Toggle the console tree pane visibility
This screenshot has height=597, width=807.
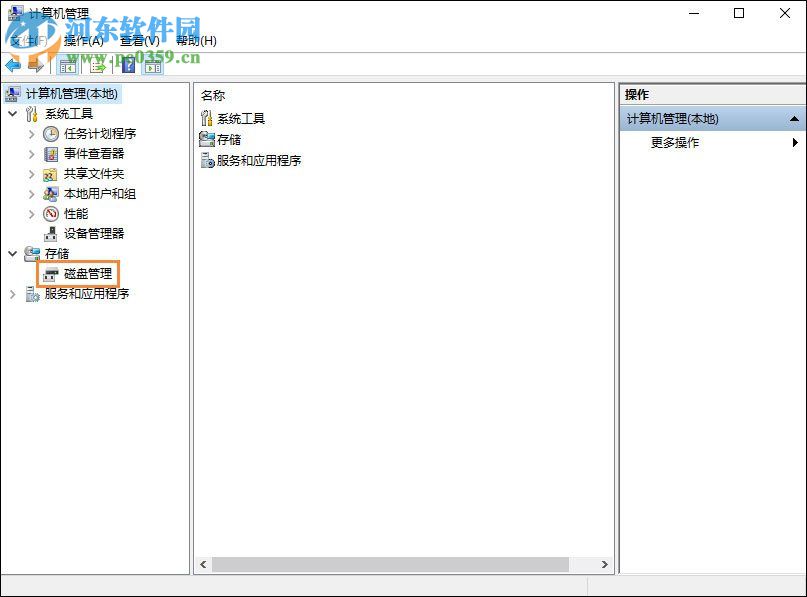click(x=67, y=64)
